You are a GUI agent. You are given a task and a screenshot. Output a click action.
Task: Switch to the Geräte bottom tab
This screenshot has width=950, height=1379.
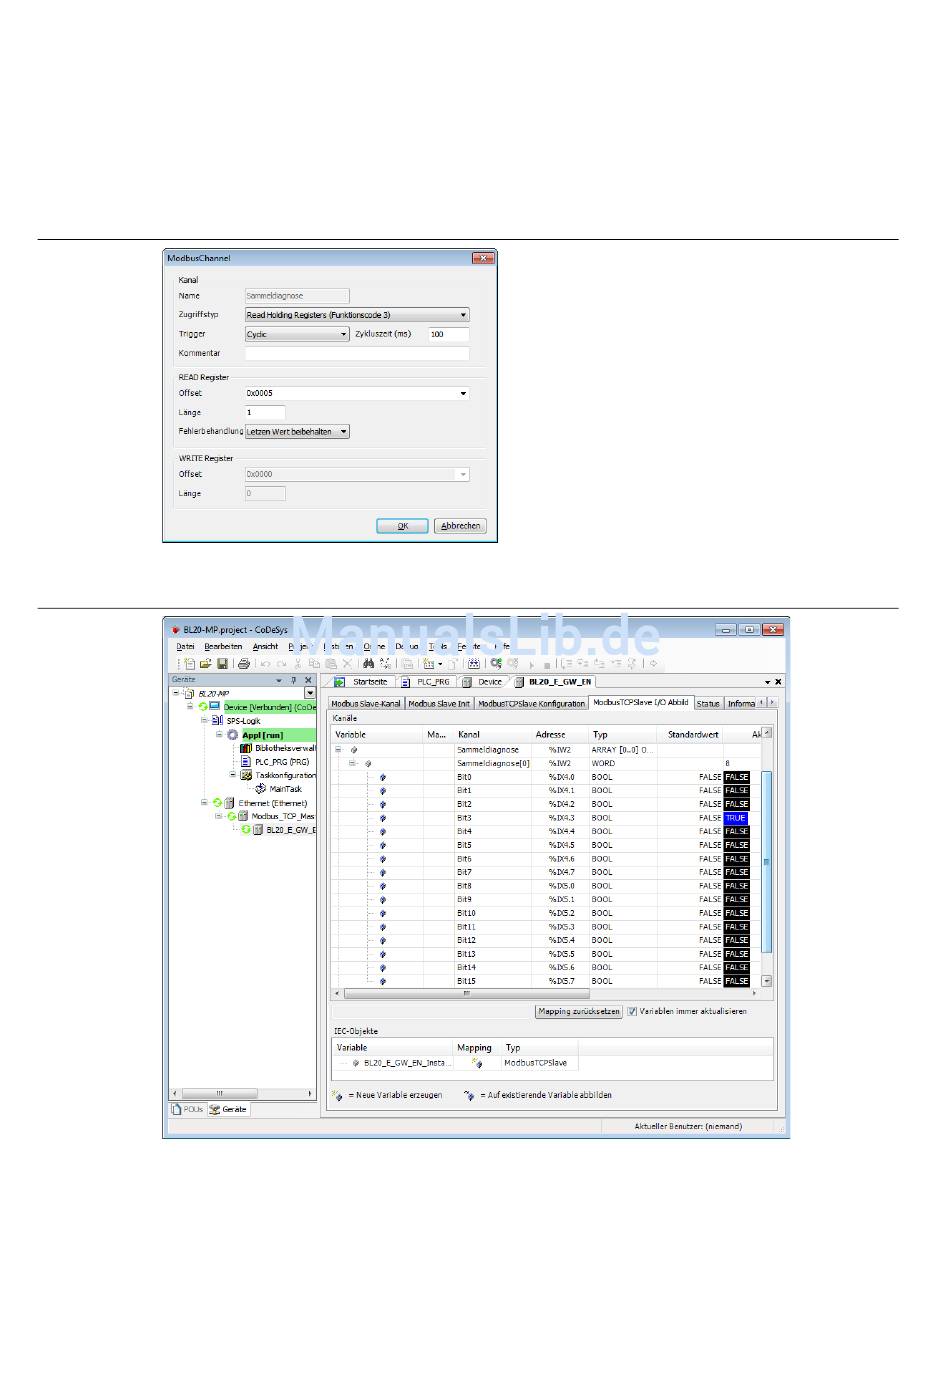tap(228, 1109)
